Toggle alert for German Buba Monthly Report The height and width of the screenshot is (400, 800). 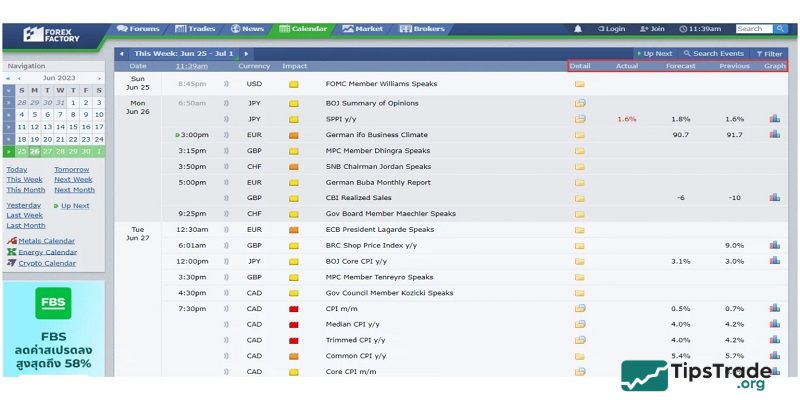click(226, 182)
